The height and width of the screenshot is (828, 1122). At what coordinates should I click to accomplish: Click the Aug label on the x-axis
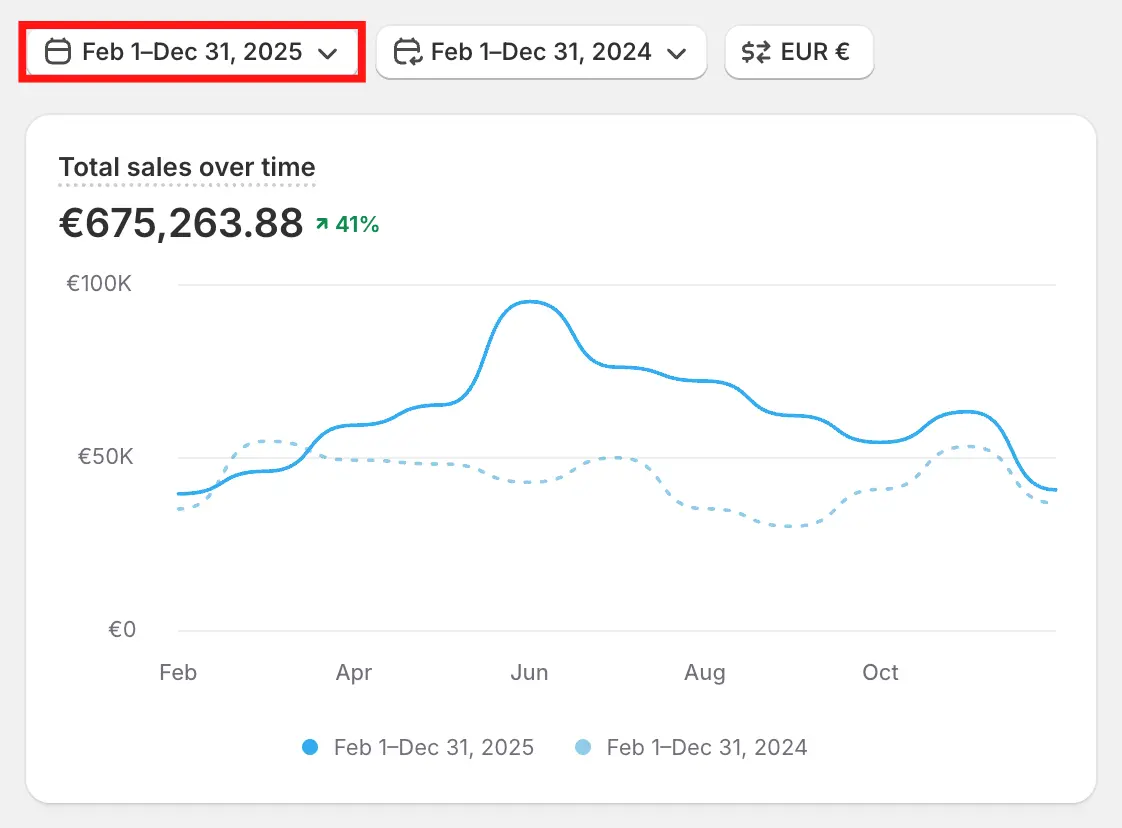705,672
